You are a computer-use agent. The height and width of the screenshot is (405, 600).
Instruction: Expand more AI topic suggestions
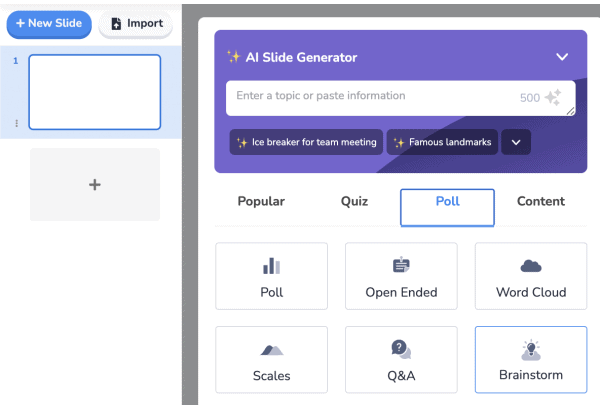(x=516, y=142)
